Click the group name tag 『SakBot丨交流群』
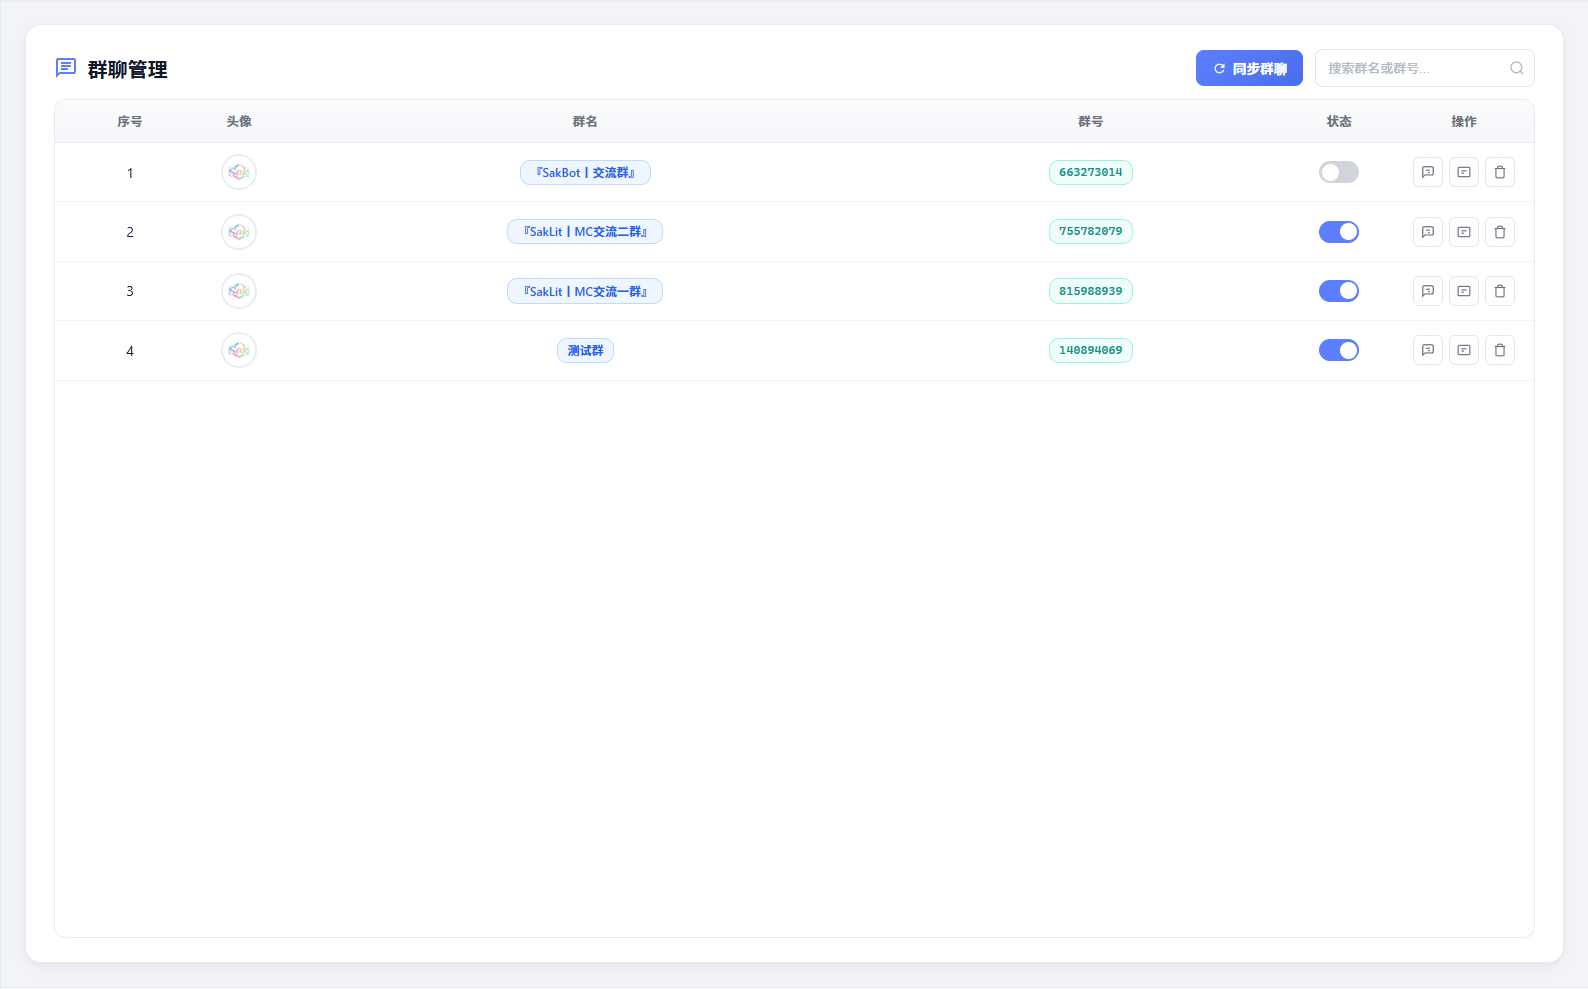Viewport: 1588px width, 989px height. click(585, 172)
